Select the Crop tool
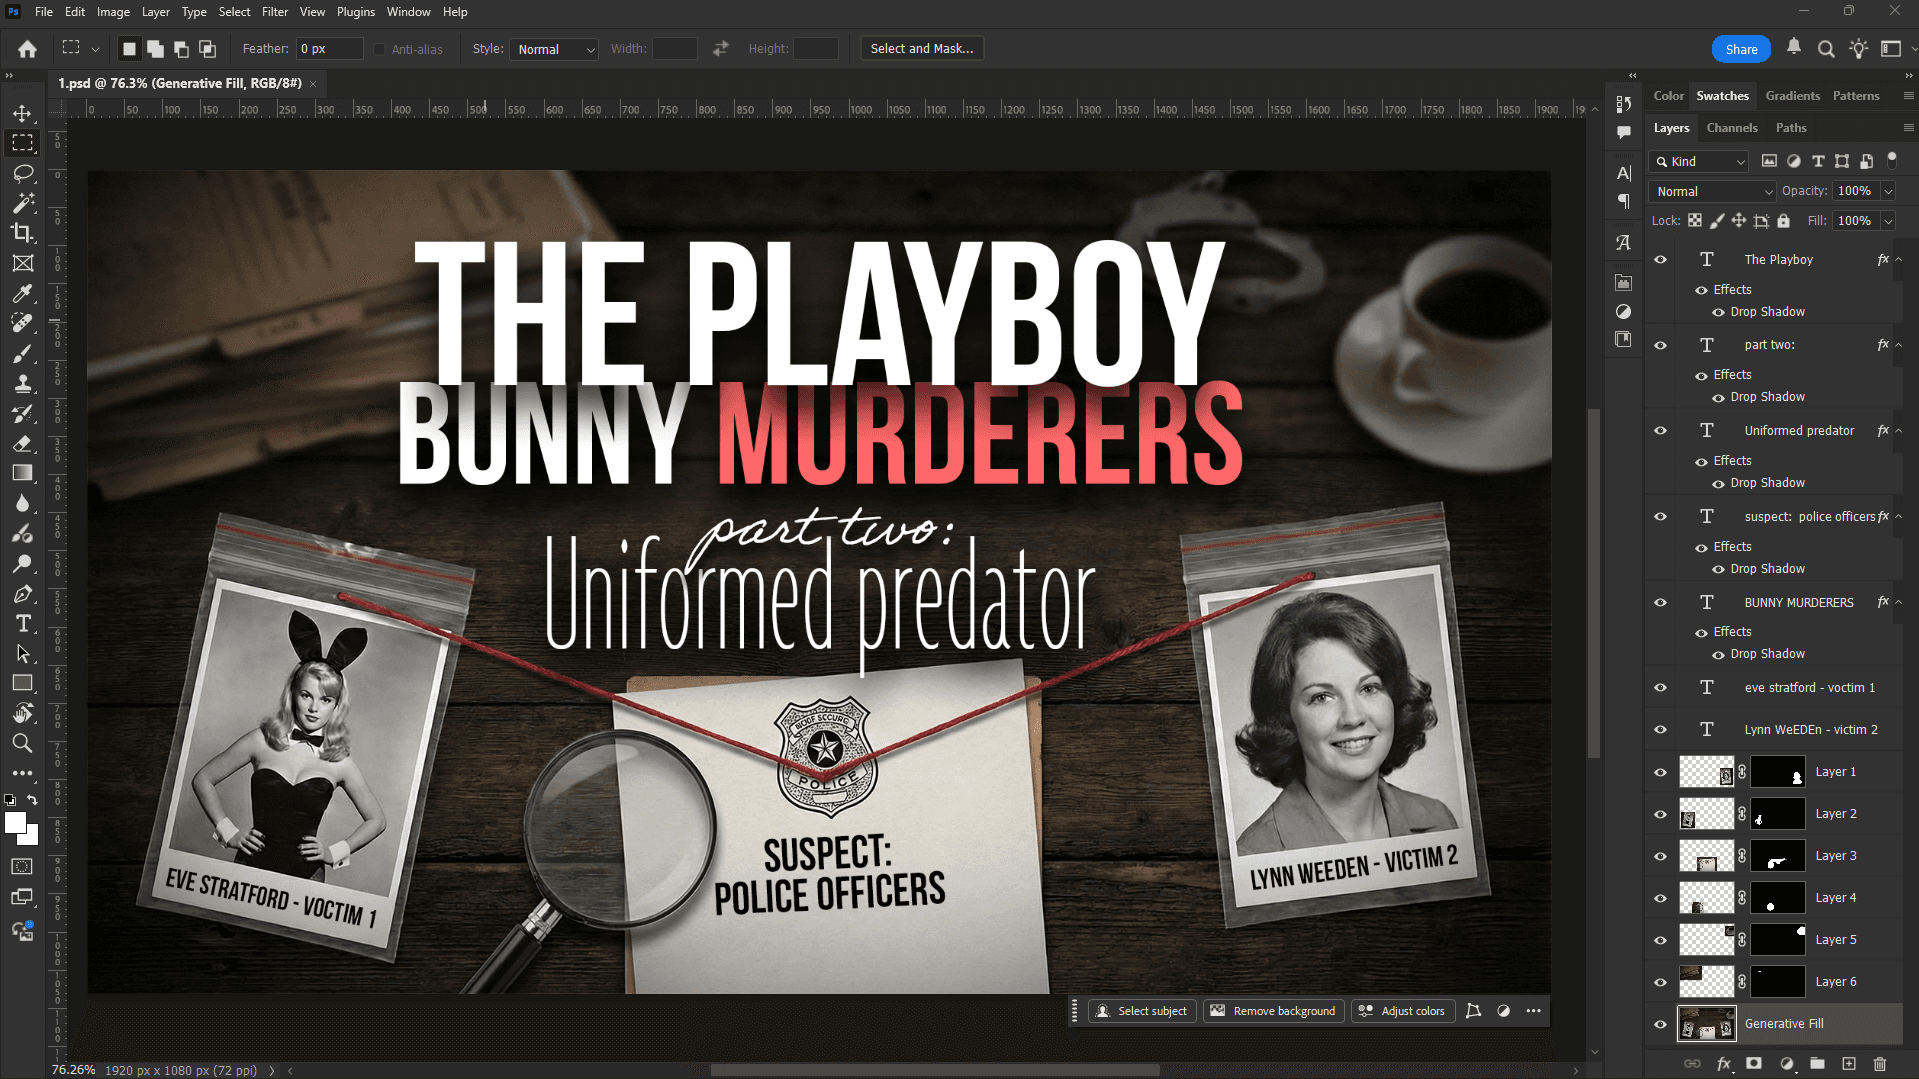 [x=22, y=233]
